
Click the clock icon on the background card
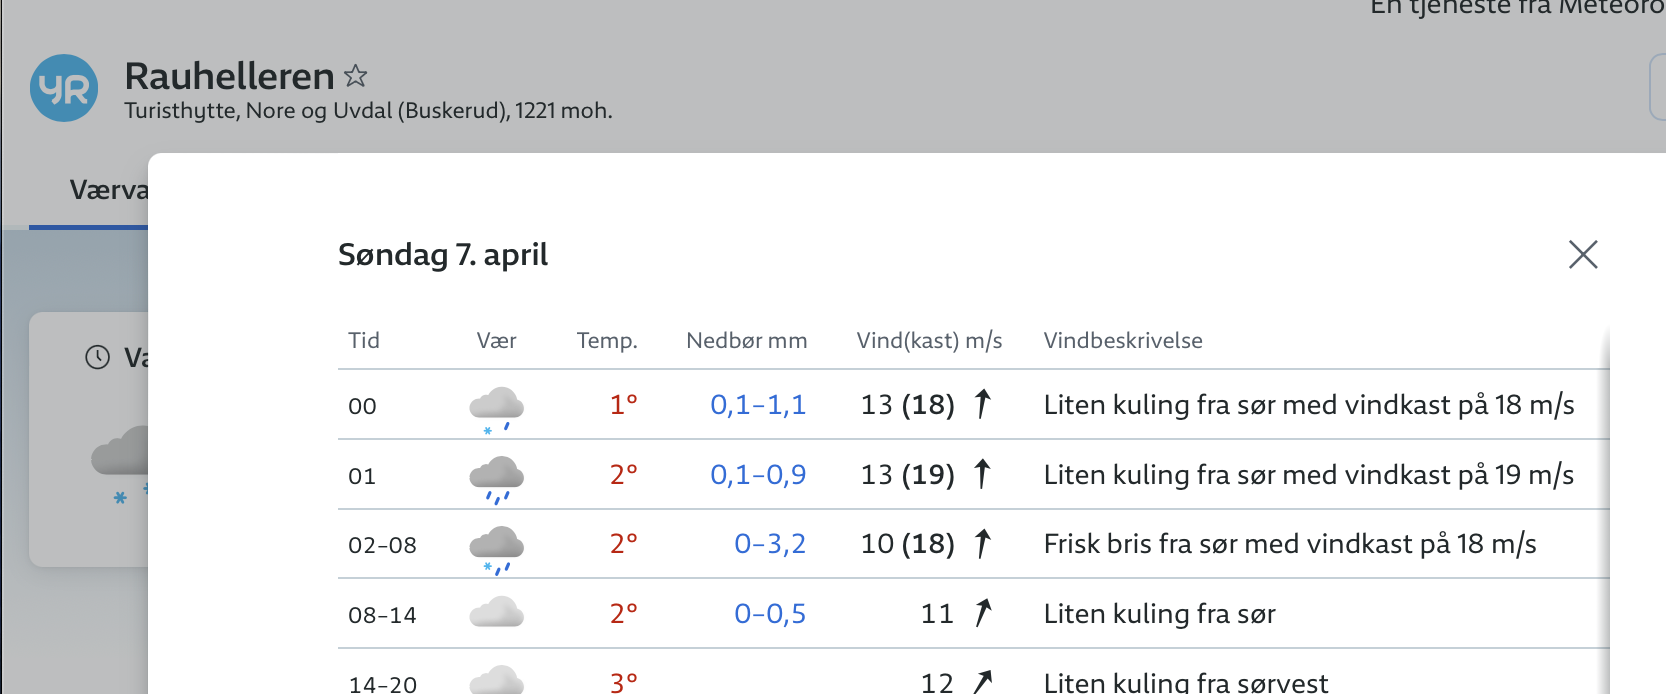point(97,357)
